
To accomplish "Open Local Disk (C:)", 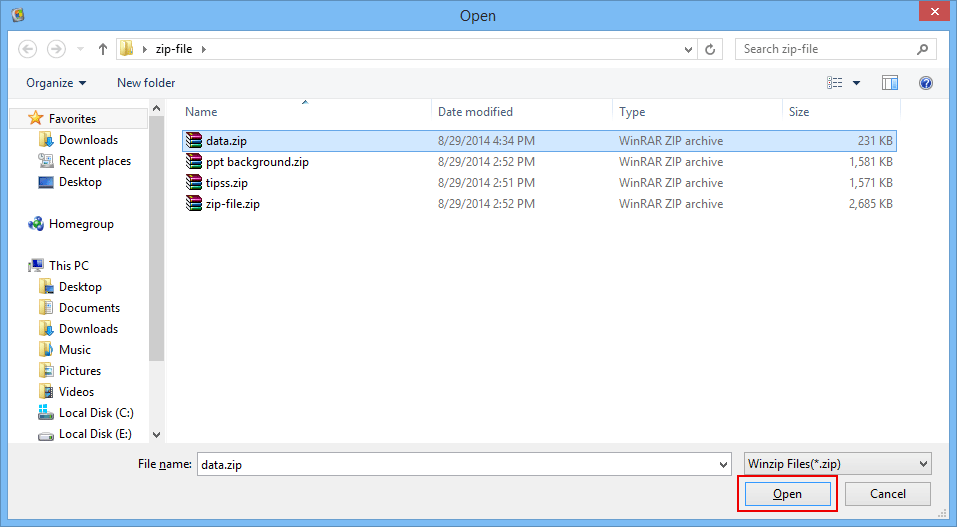I will 96,413.
